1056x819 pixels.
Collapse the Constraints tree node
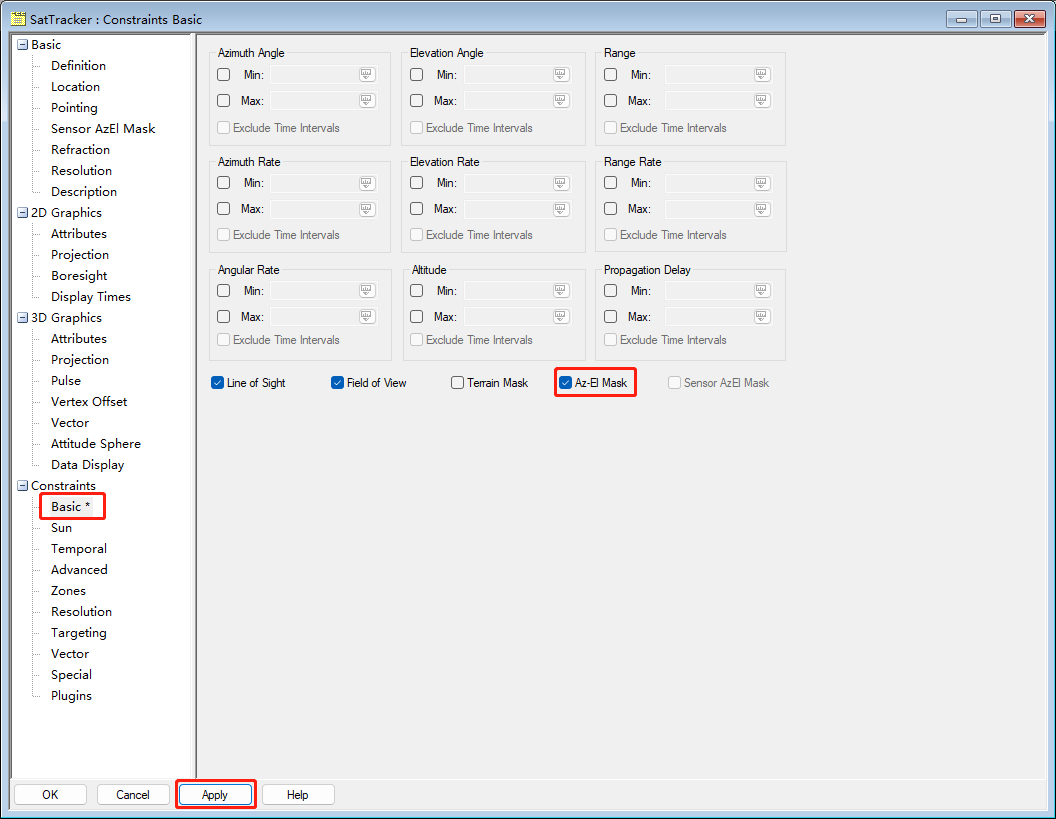[x=22, y=486]
